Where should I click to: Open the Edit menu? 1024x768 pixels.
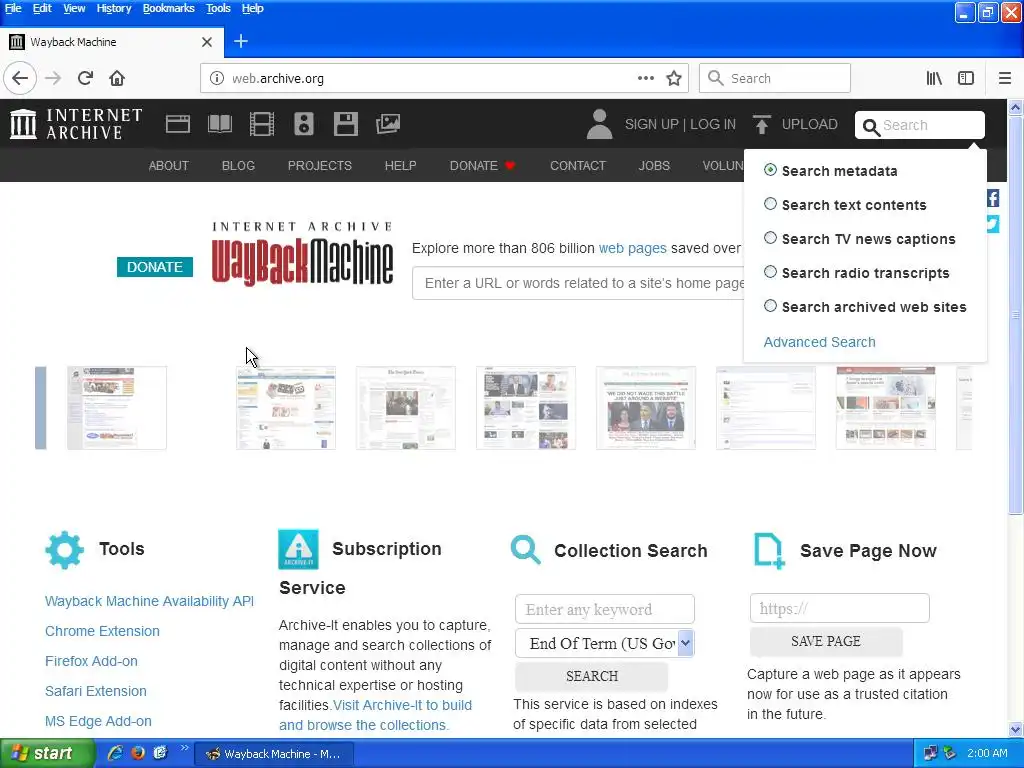(x=42, y=8)
